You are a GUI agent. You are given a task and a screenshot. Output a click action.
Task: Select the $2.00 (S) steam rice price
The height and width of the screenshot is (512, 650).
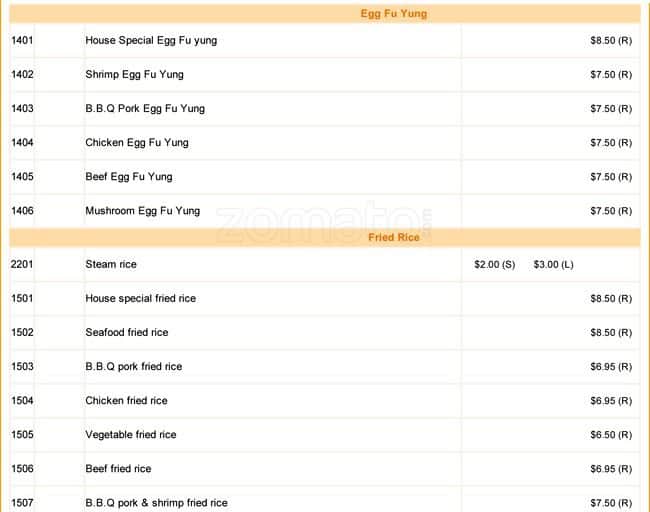click(495, 265)
